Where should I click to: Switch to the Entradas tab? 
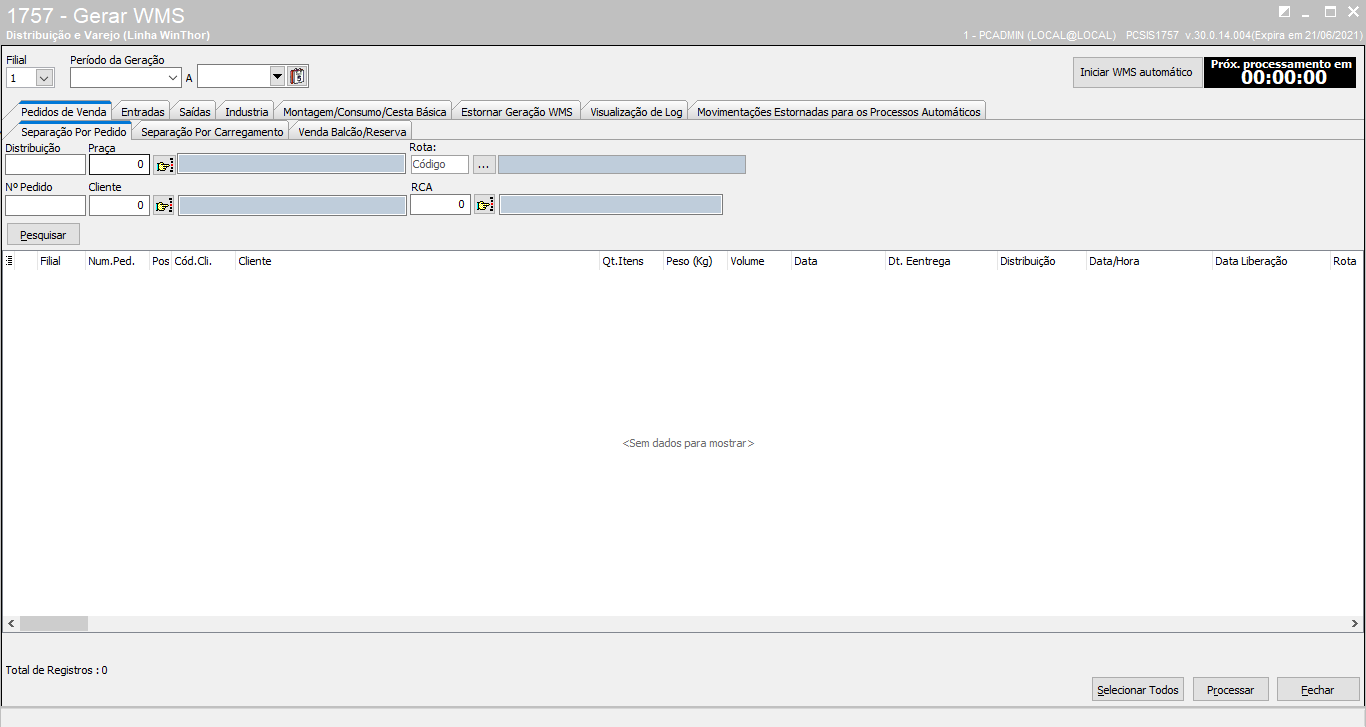pos(142,112)
